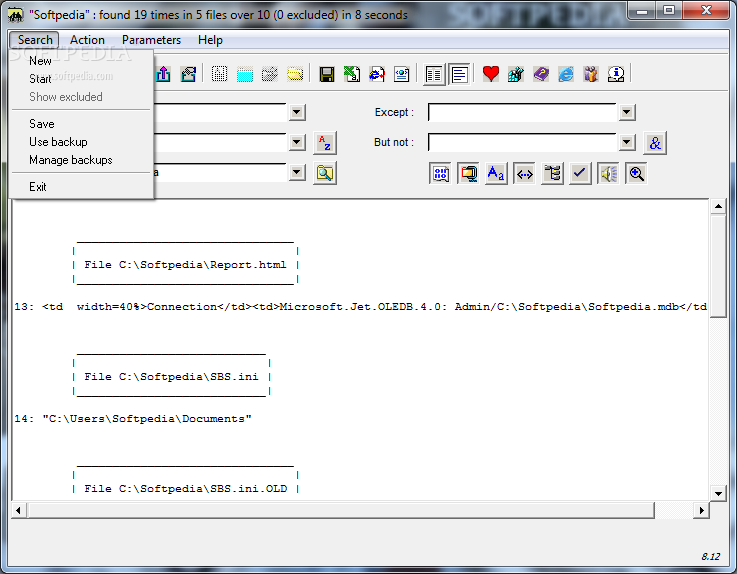The height and width of the screenshot is (574, 737).
Task: Open the dropdown beside folder browse button
Action: (297, 173)
